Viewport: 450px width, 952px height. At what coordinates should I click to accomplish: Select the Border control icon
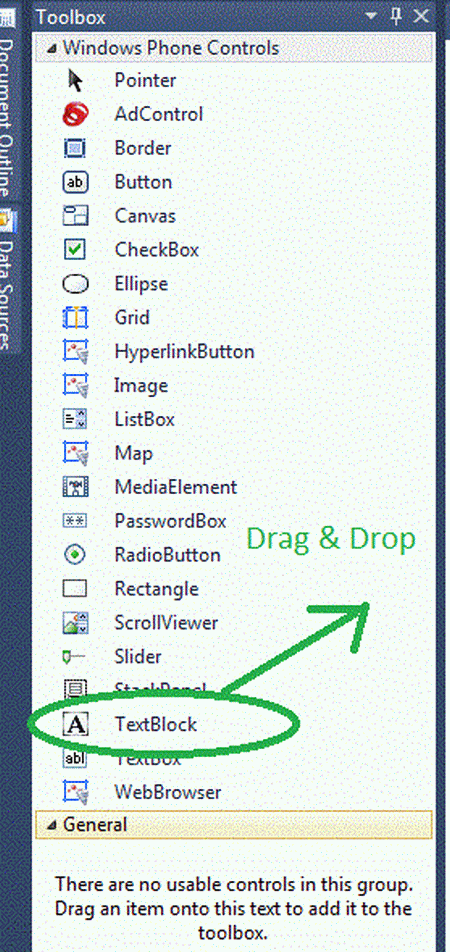[76, 148]
